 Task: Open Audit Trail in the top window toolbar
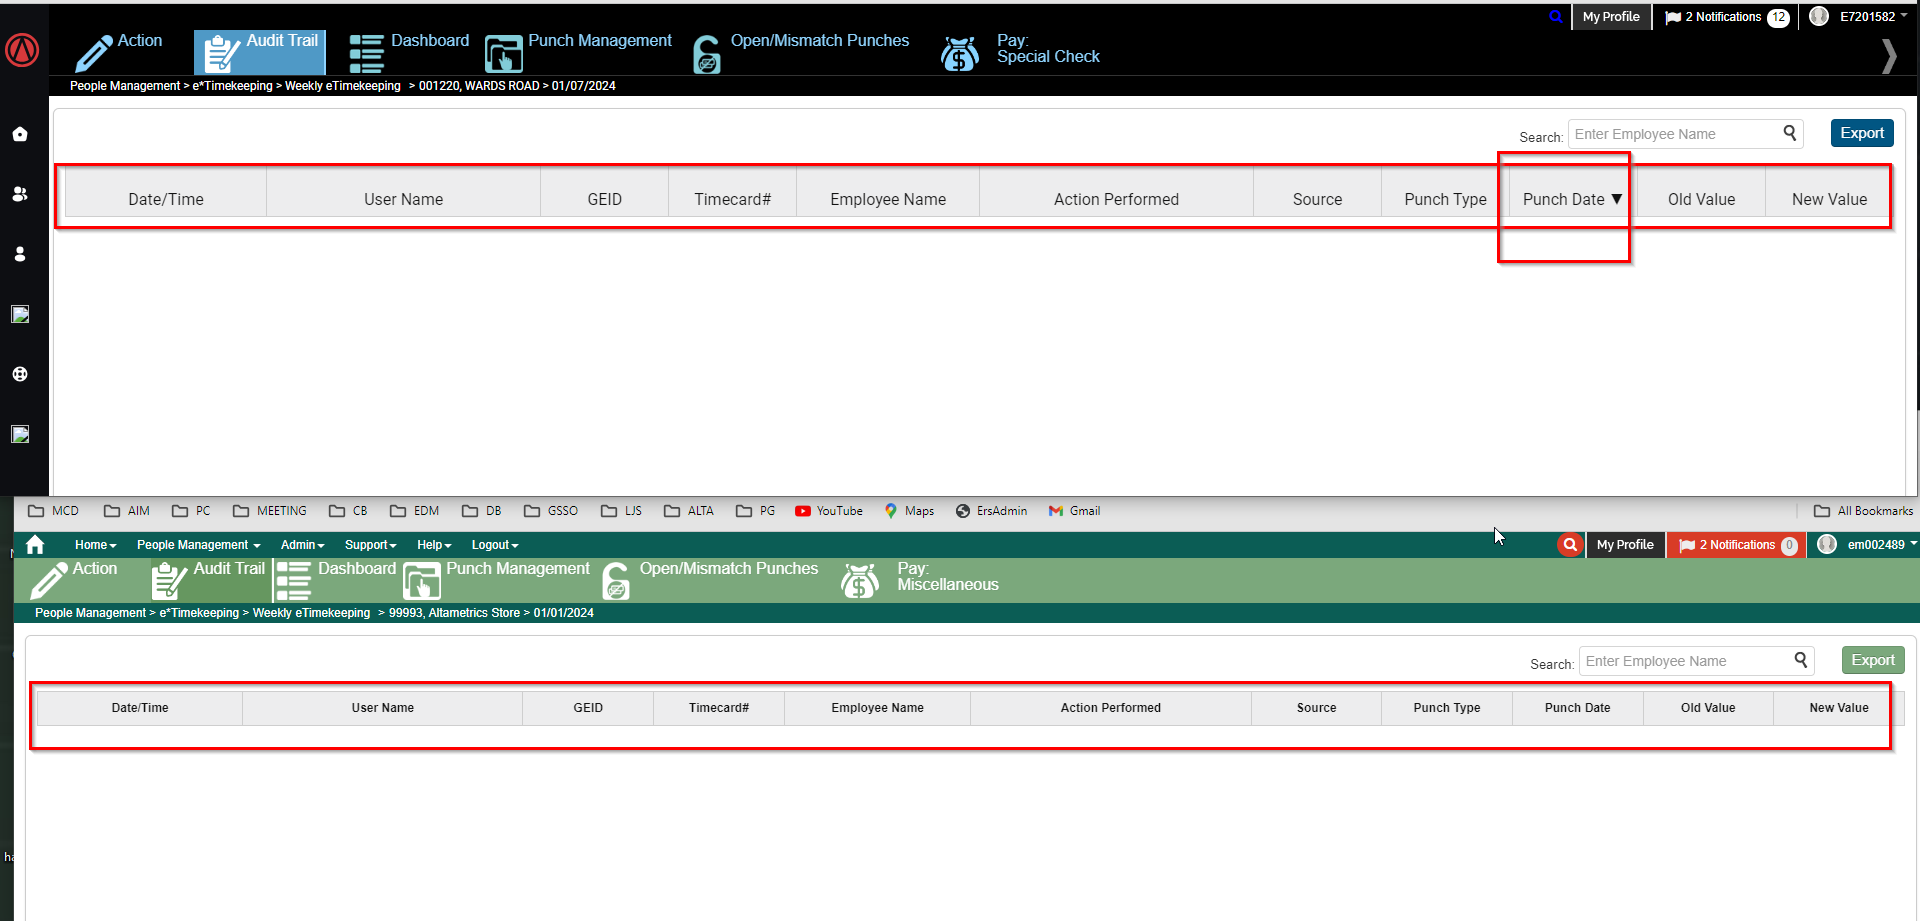(x=260, y=52)
